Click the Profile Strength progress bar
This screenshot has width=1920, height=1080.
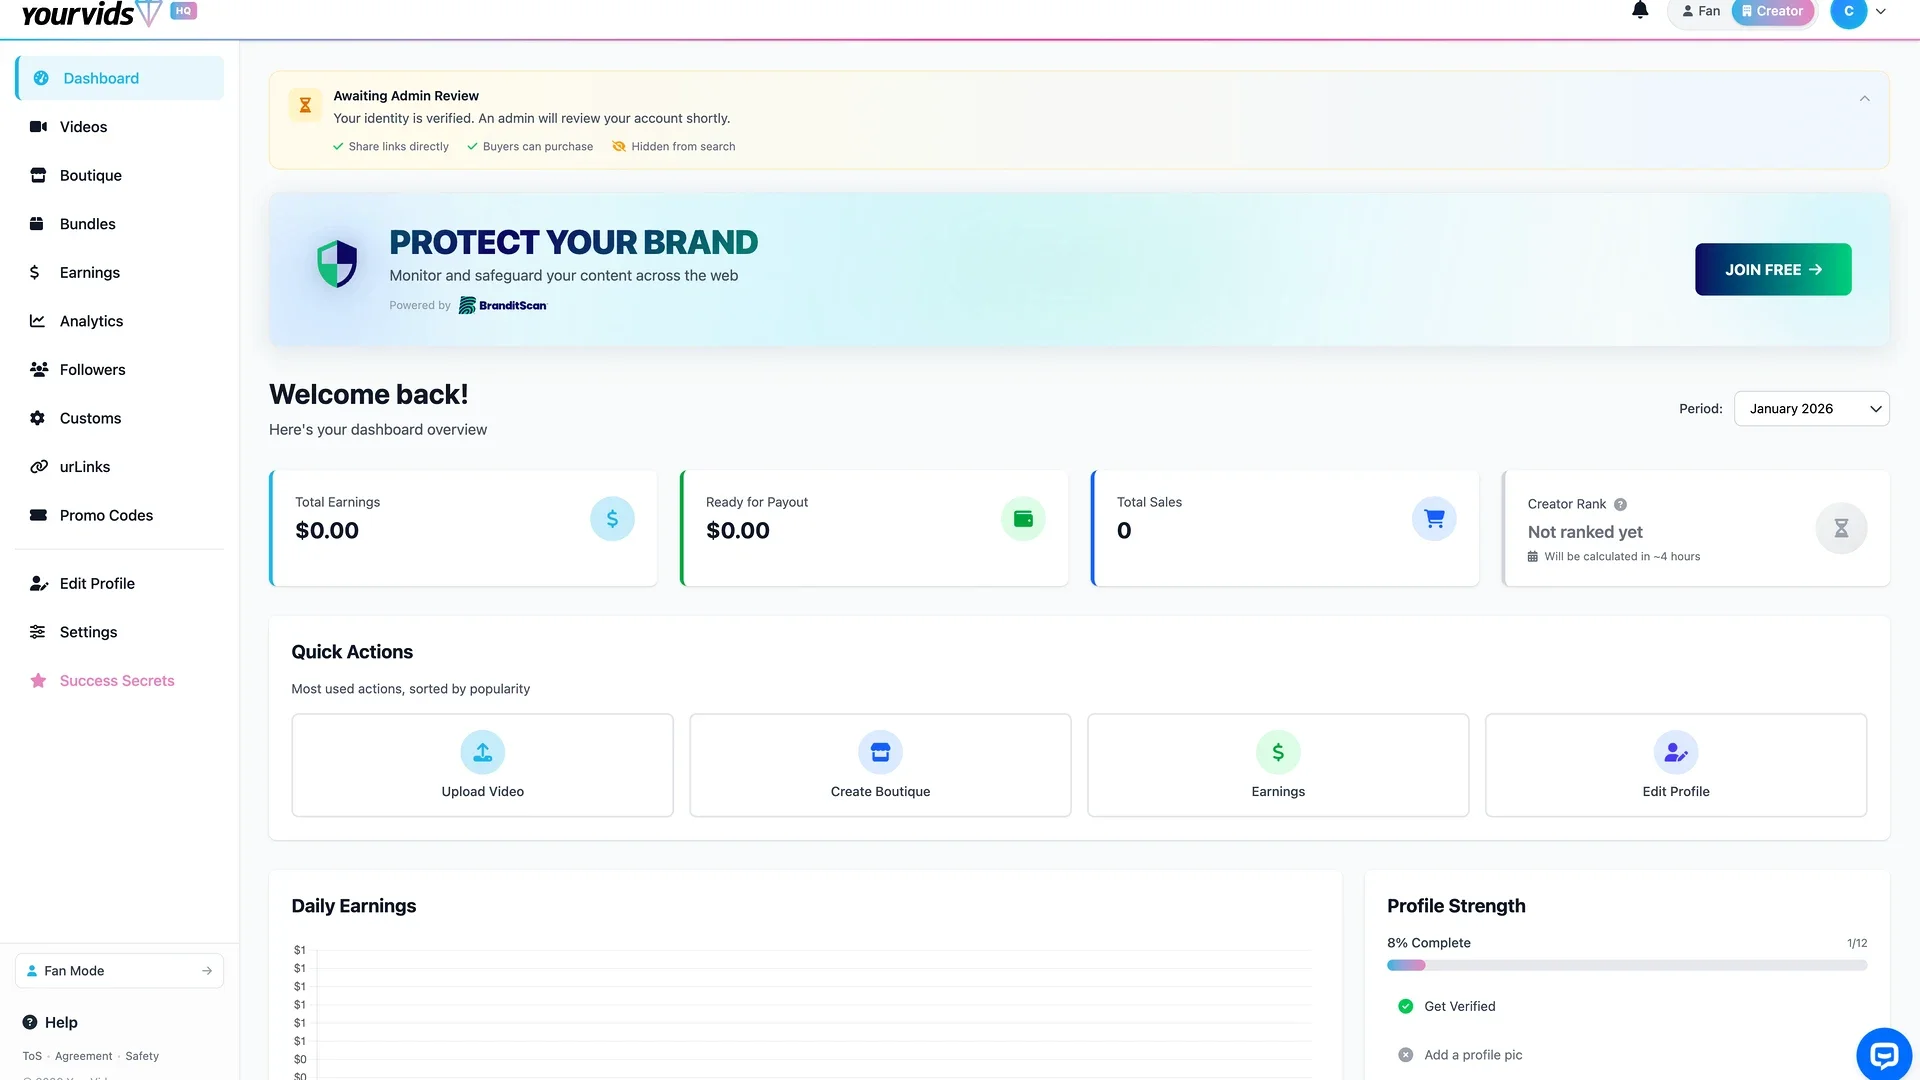[1626, 965]
